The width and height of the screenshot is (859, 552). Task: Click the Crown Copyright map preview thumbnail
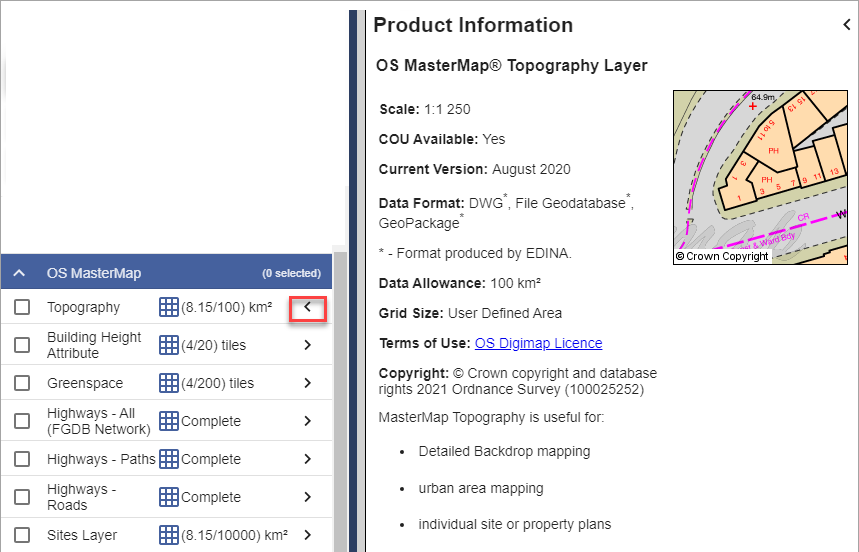click(x=760, y=177)
